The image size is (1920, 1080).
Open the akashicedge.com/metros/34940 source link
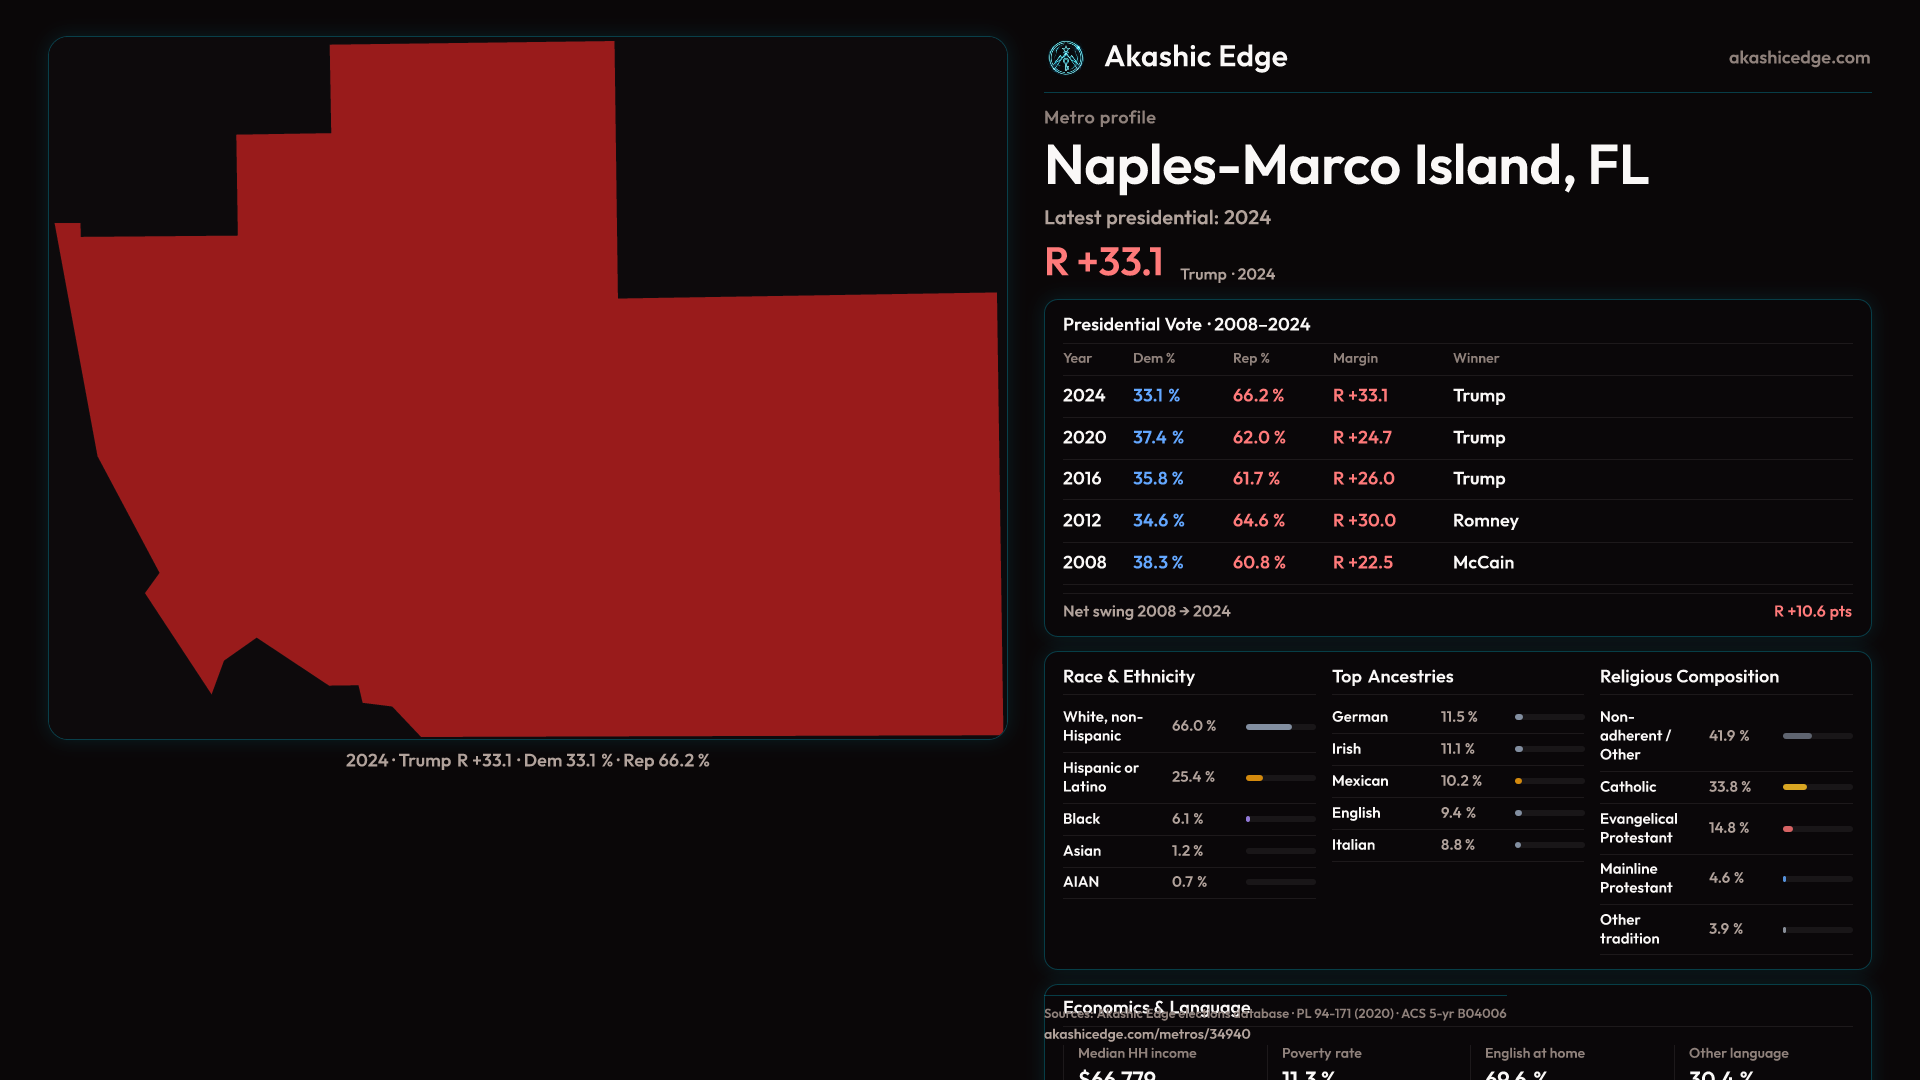(1146, 1034)
